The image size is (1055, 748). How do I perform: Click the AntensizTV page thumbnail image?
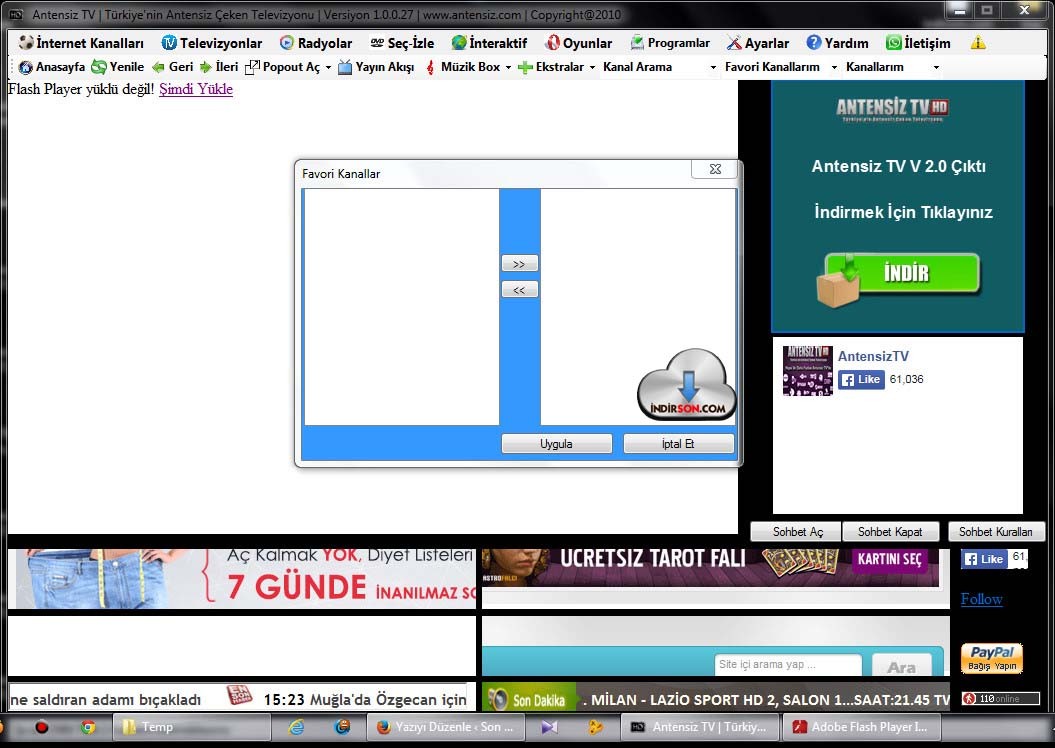click(x=807, y=371)
